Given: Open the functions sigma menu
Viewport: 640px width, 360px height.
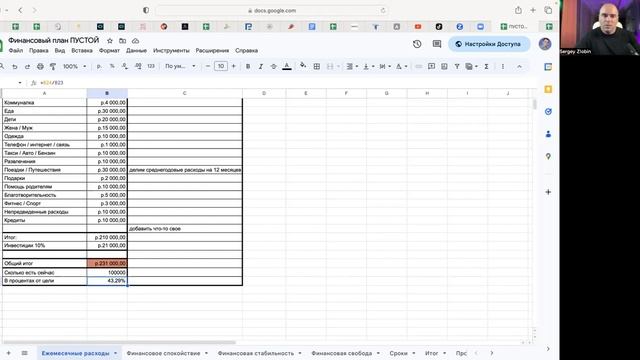Looking at the screenshot, I should click(x=486, y=67).
